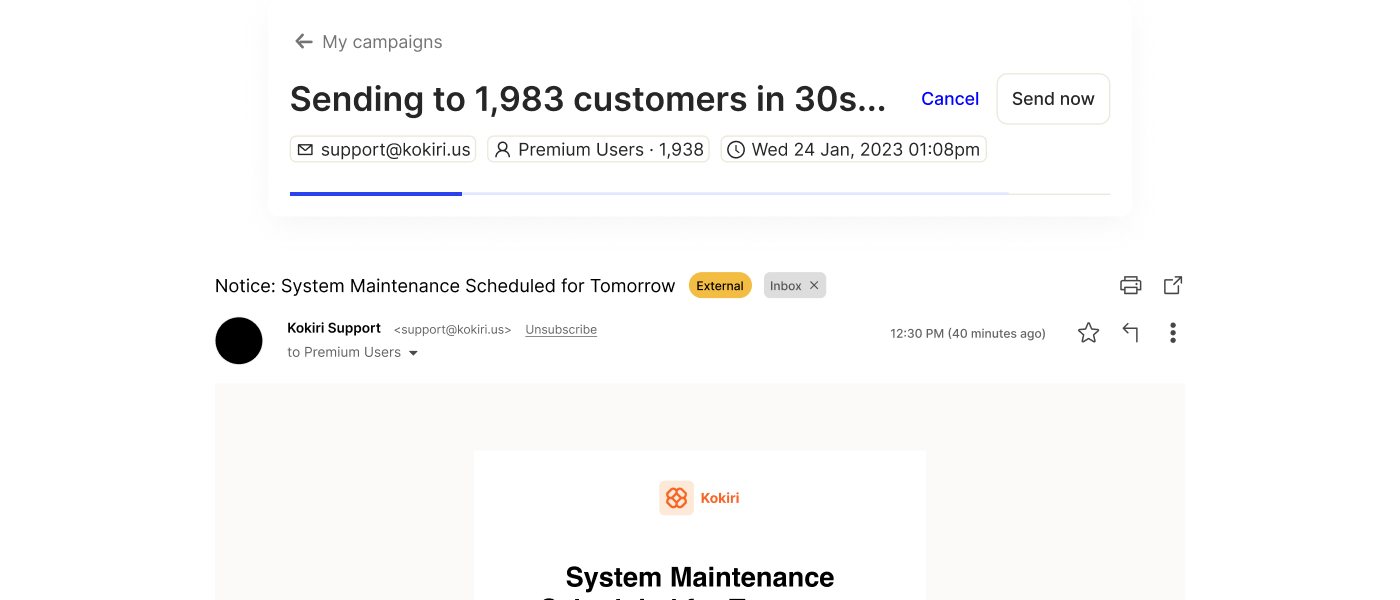
Task: Star the System Maintenance email
Action: 1088,333
